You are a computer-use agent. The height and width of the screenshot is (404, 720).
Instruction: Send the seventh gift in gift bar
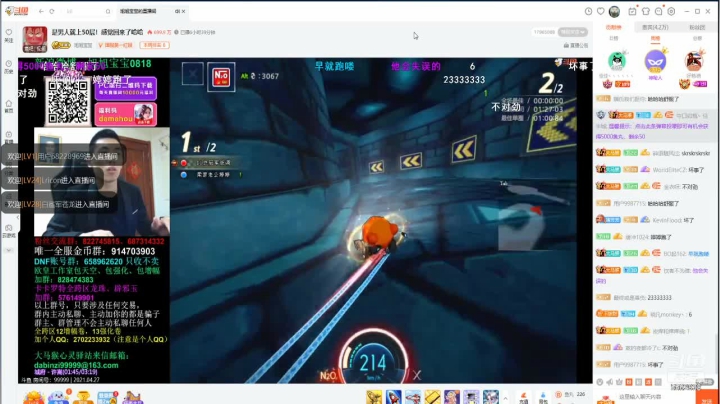[490, 397]
